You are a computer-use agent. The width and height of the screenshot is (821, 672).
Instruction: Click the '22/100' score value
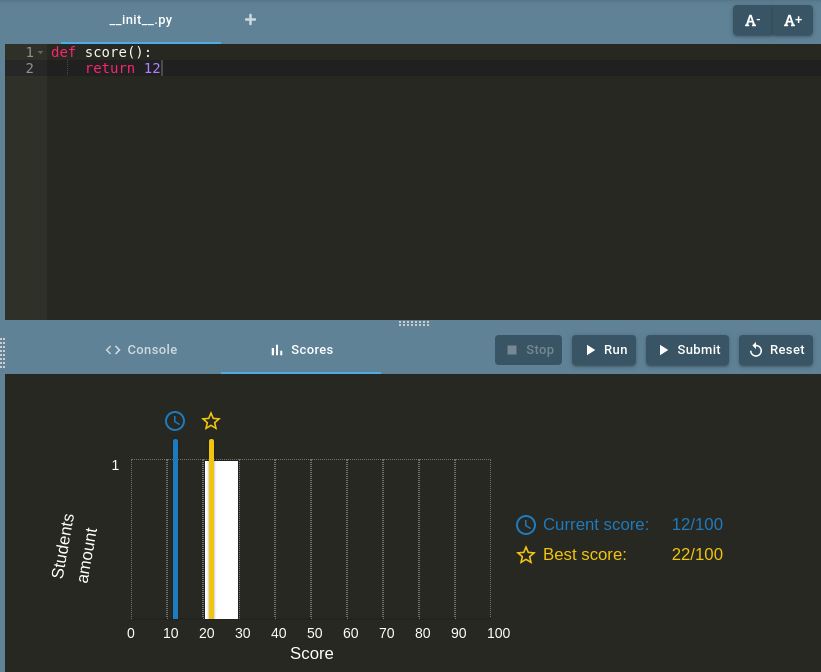tap(697, 554)
